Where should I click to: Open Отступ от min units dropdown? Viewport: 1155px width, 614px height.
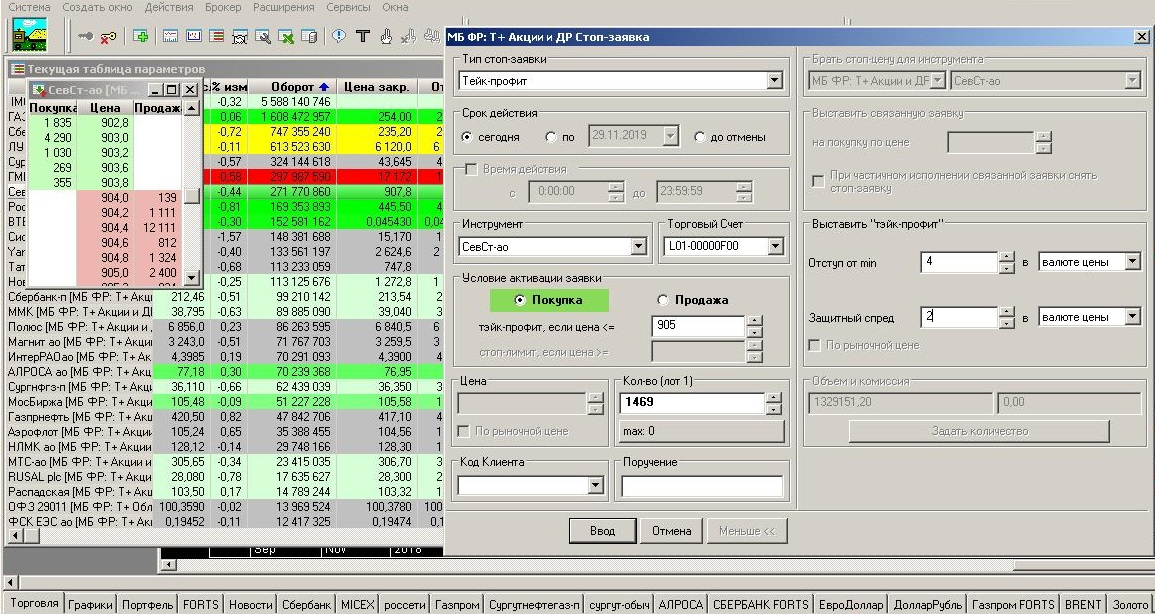[1132, 262]
